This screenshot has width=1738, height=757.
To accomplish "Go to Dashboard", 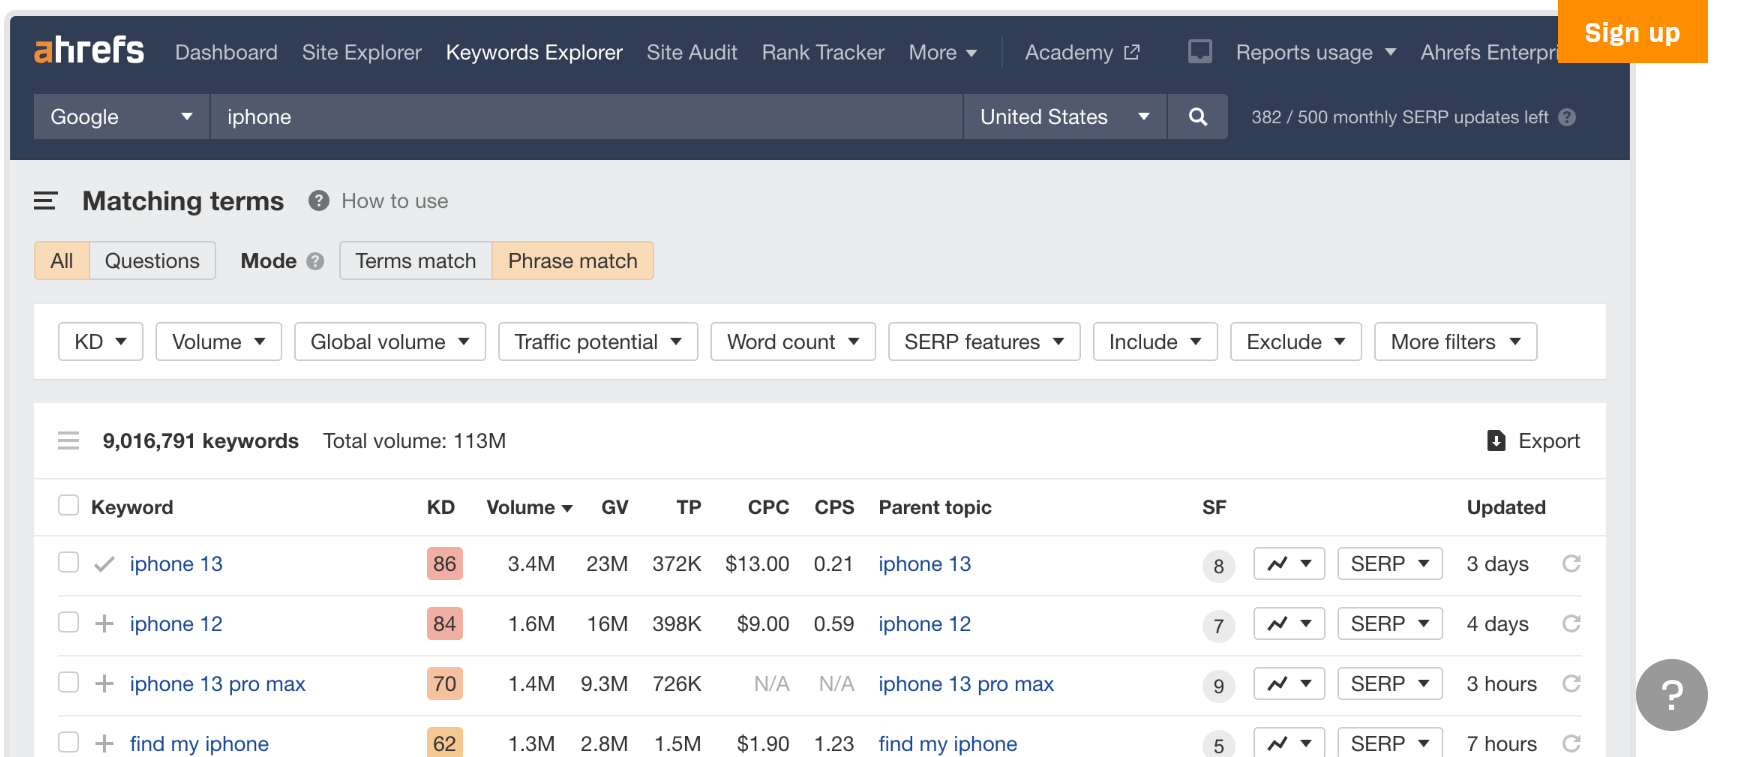I will pyautogui.click(x=226, y=52).
